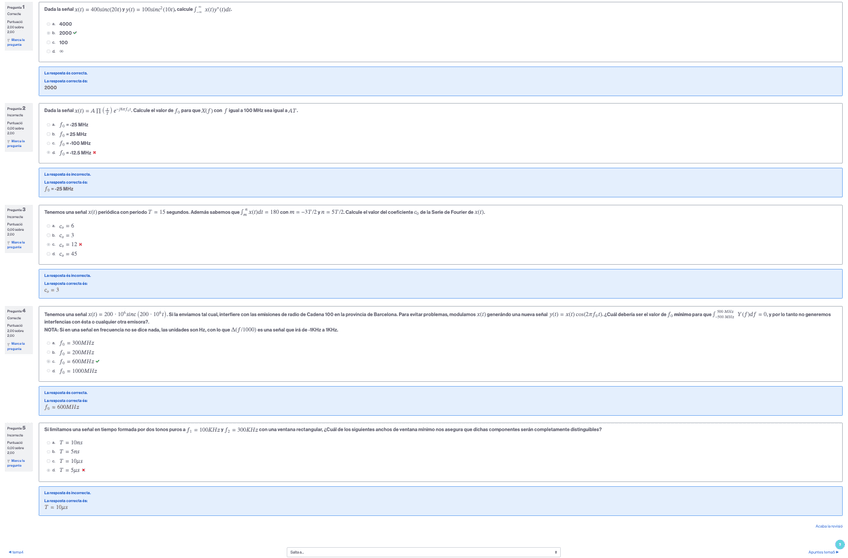Click the round teal help button

pyautogui.click(x=840, y=544)
